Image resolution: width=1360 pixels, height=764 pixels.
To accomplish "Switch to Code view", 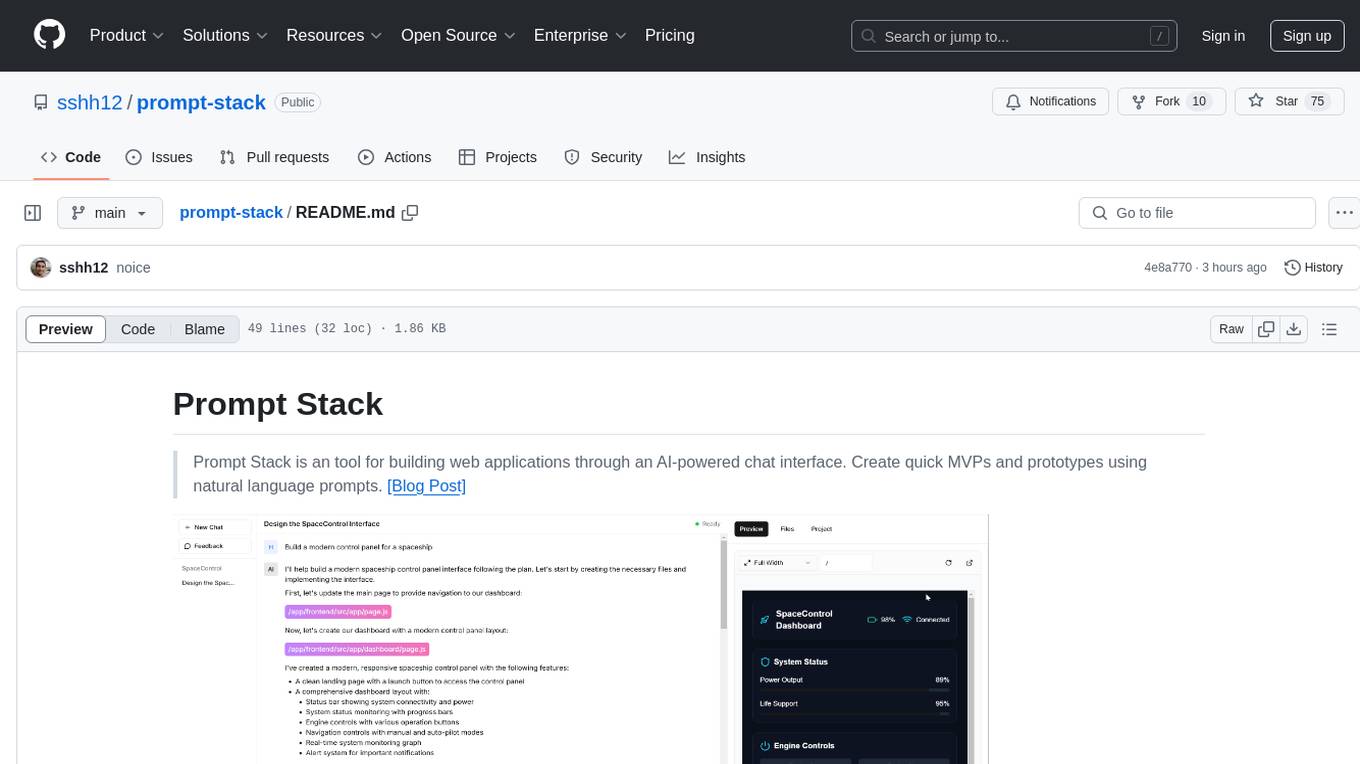I will coord(138,329).
